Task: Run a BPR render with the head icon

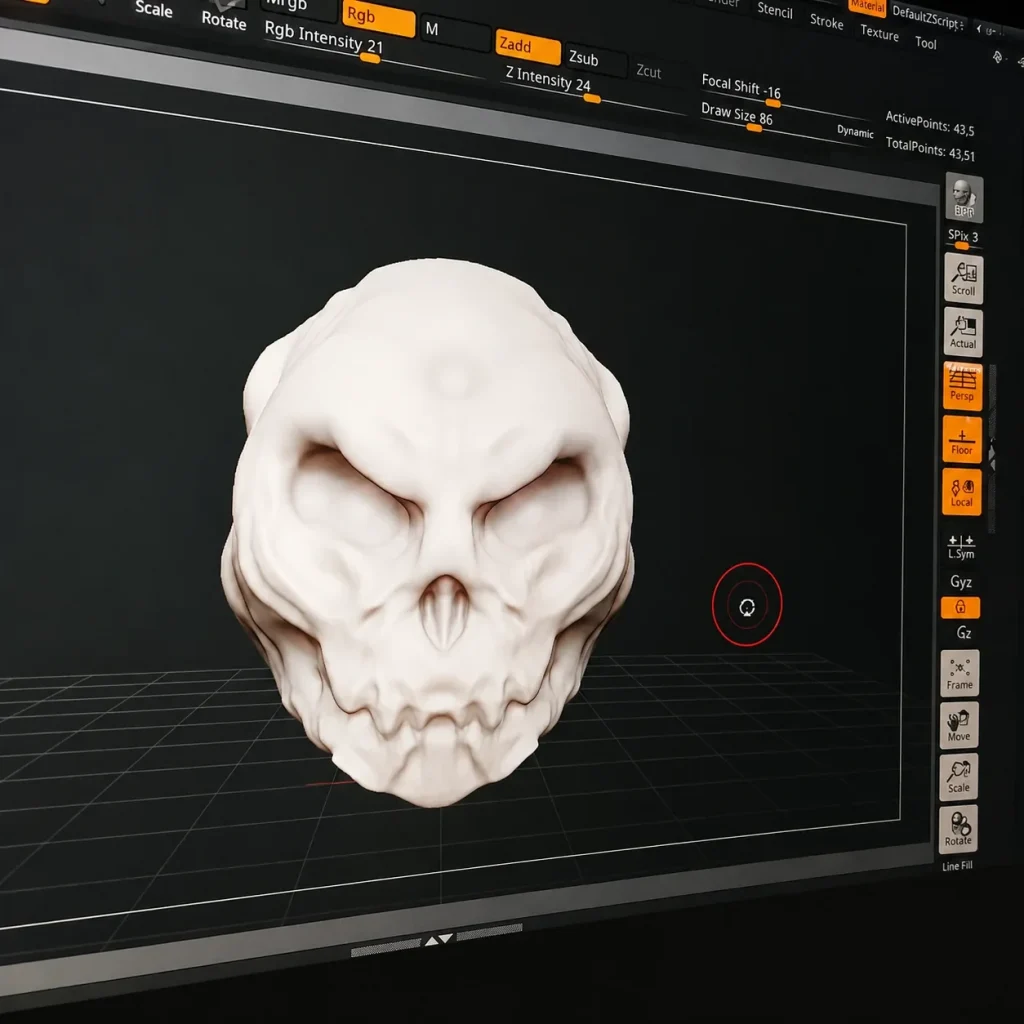Action: click(x=964, y=198)
